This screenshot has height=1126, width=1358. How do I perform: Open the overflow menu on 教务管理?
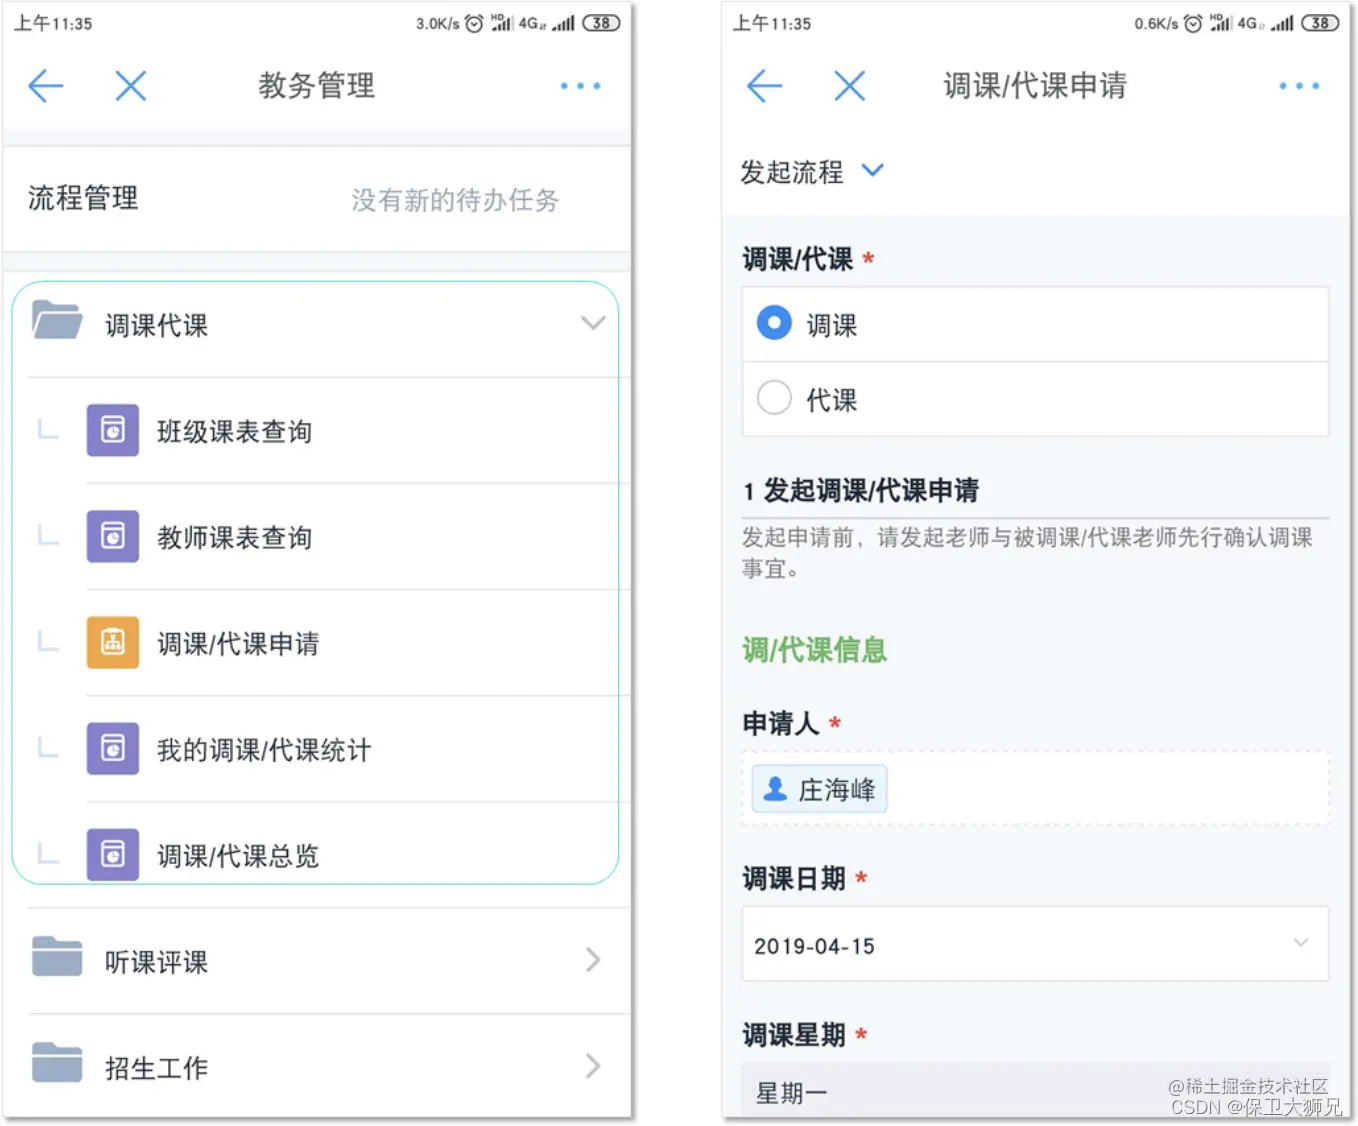(x=580, y=86)
